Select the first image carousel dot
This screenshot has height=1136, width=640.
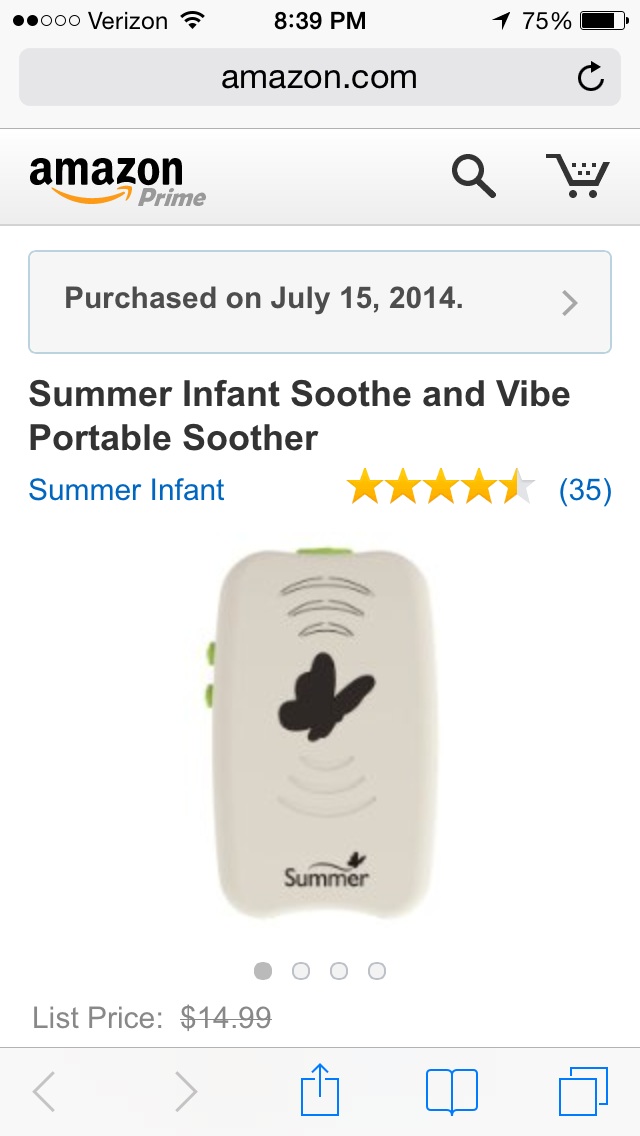(263, 971)
